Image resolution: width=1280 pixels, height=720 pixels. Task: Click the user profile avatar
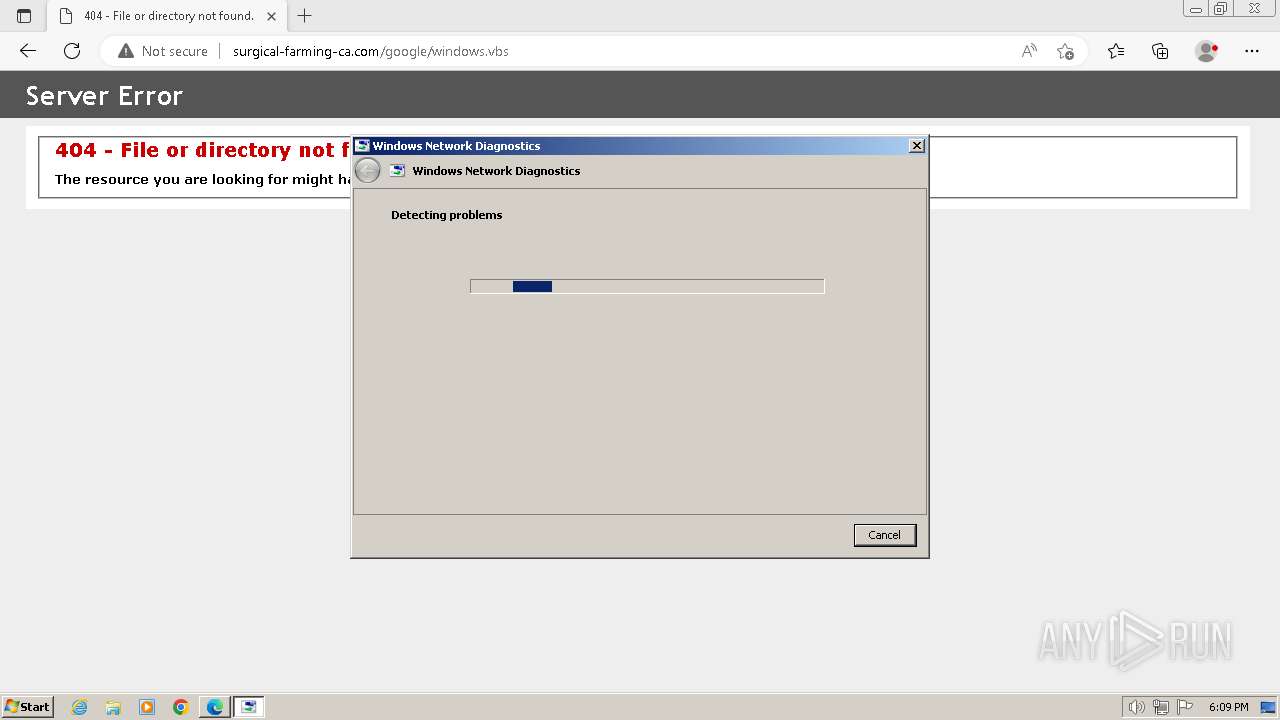pyautogui.click(x=1207, y=51)
